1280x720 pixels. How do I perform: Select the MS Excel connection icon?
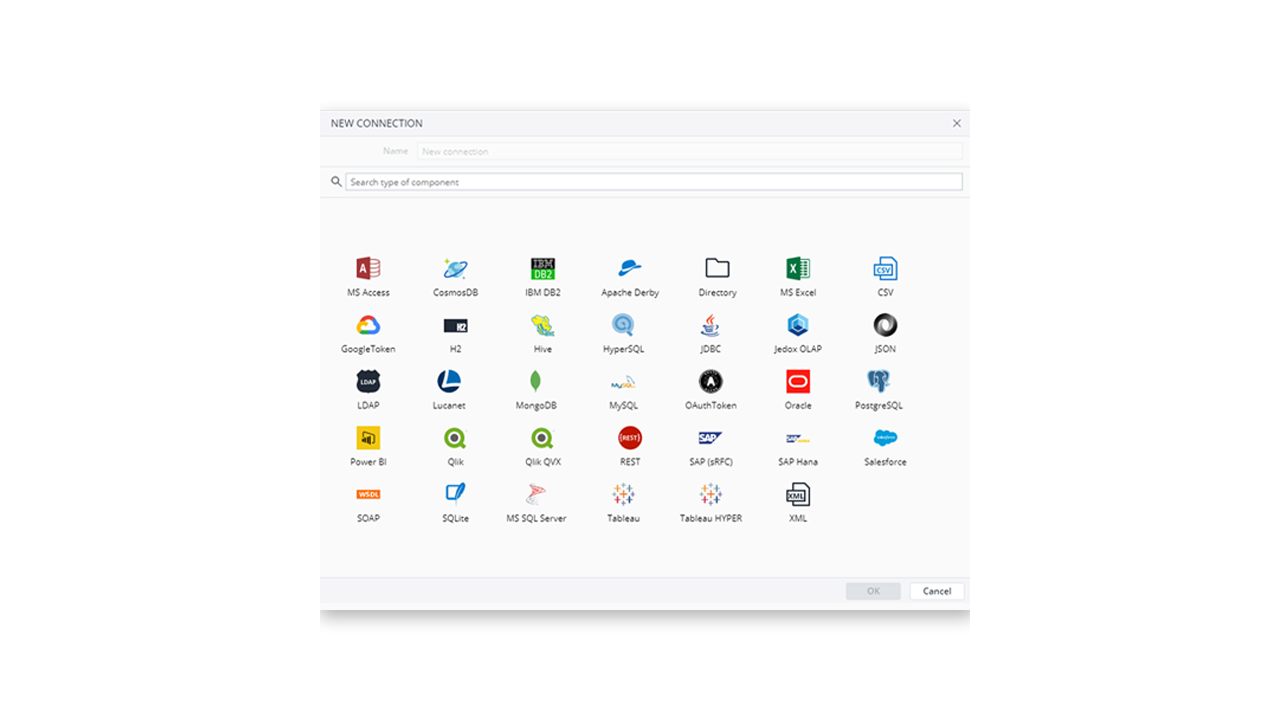click(798, 268)
